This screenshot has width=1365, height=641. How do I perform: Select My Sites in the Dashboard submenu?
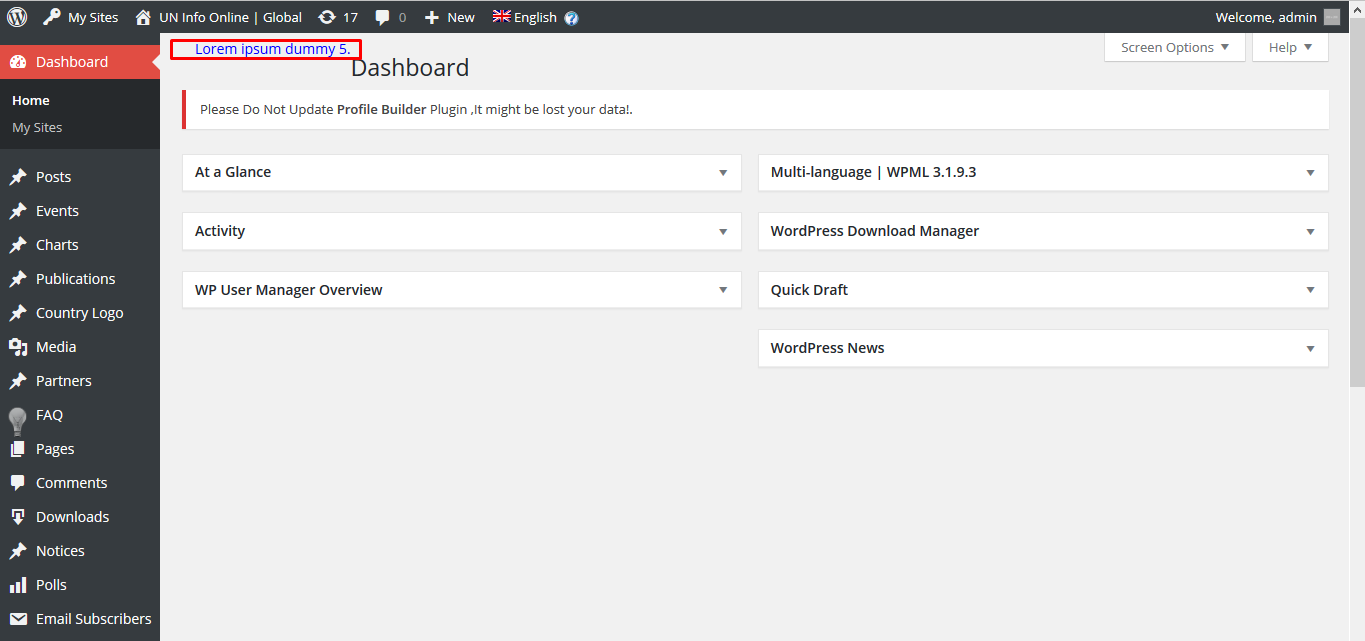[37, 128]
